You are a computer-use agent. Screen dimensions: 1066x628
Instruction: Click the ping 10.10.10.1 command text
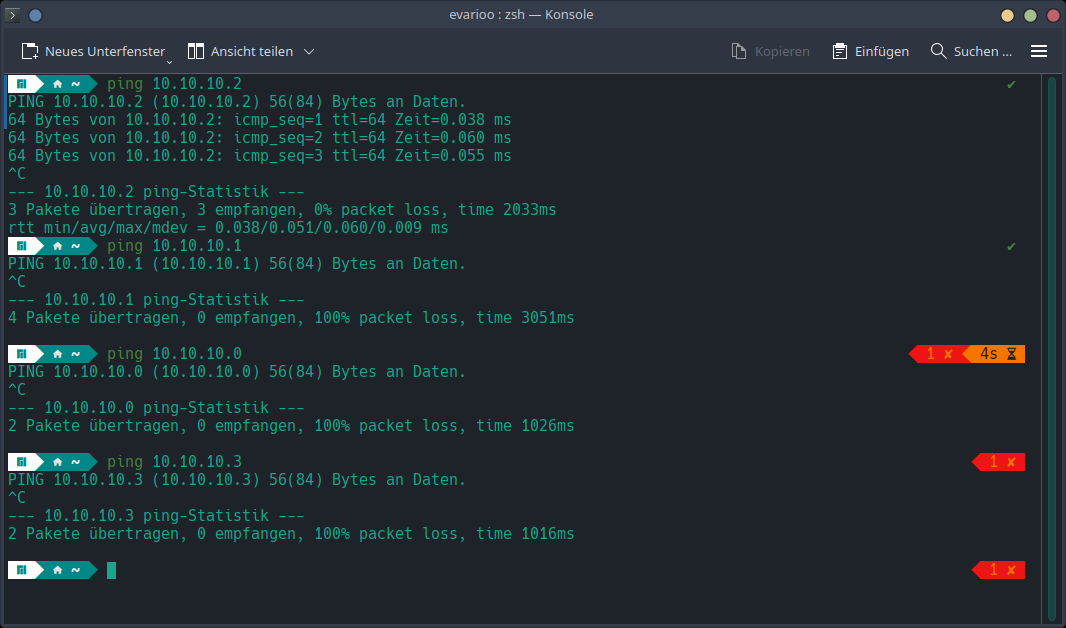click(x=174, y=246)
